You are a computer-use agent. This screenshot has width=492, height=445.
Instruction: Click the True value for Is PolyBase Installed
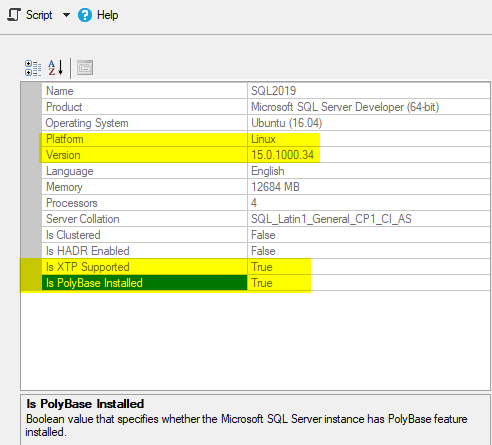click(x=262, y=283)
